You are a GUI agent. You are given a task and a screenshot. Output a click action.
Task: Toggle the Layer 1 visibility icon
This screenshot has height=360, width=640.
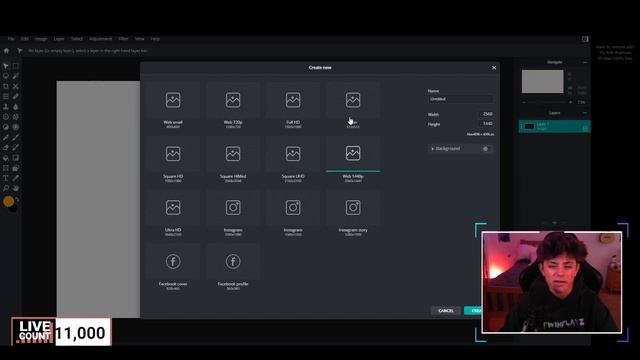point(585,129)
